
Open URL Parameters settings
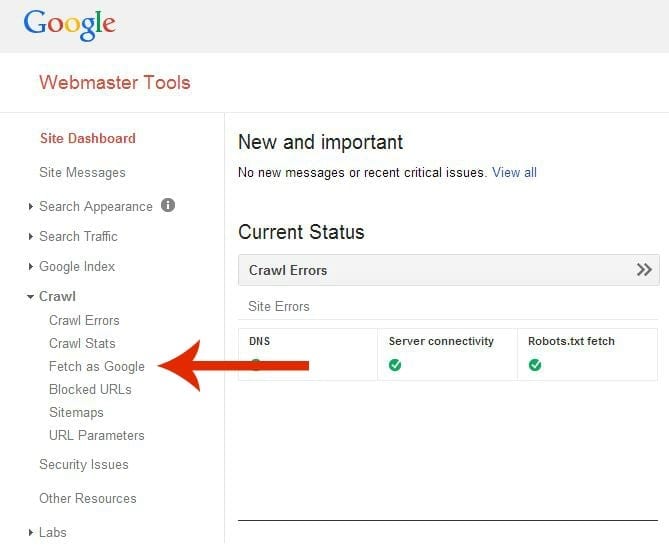[97, 435]
